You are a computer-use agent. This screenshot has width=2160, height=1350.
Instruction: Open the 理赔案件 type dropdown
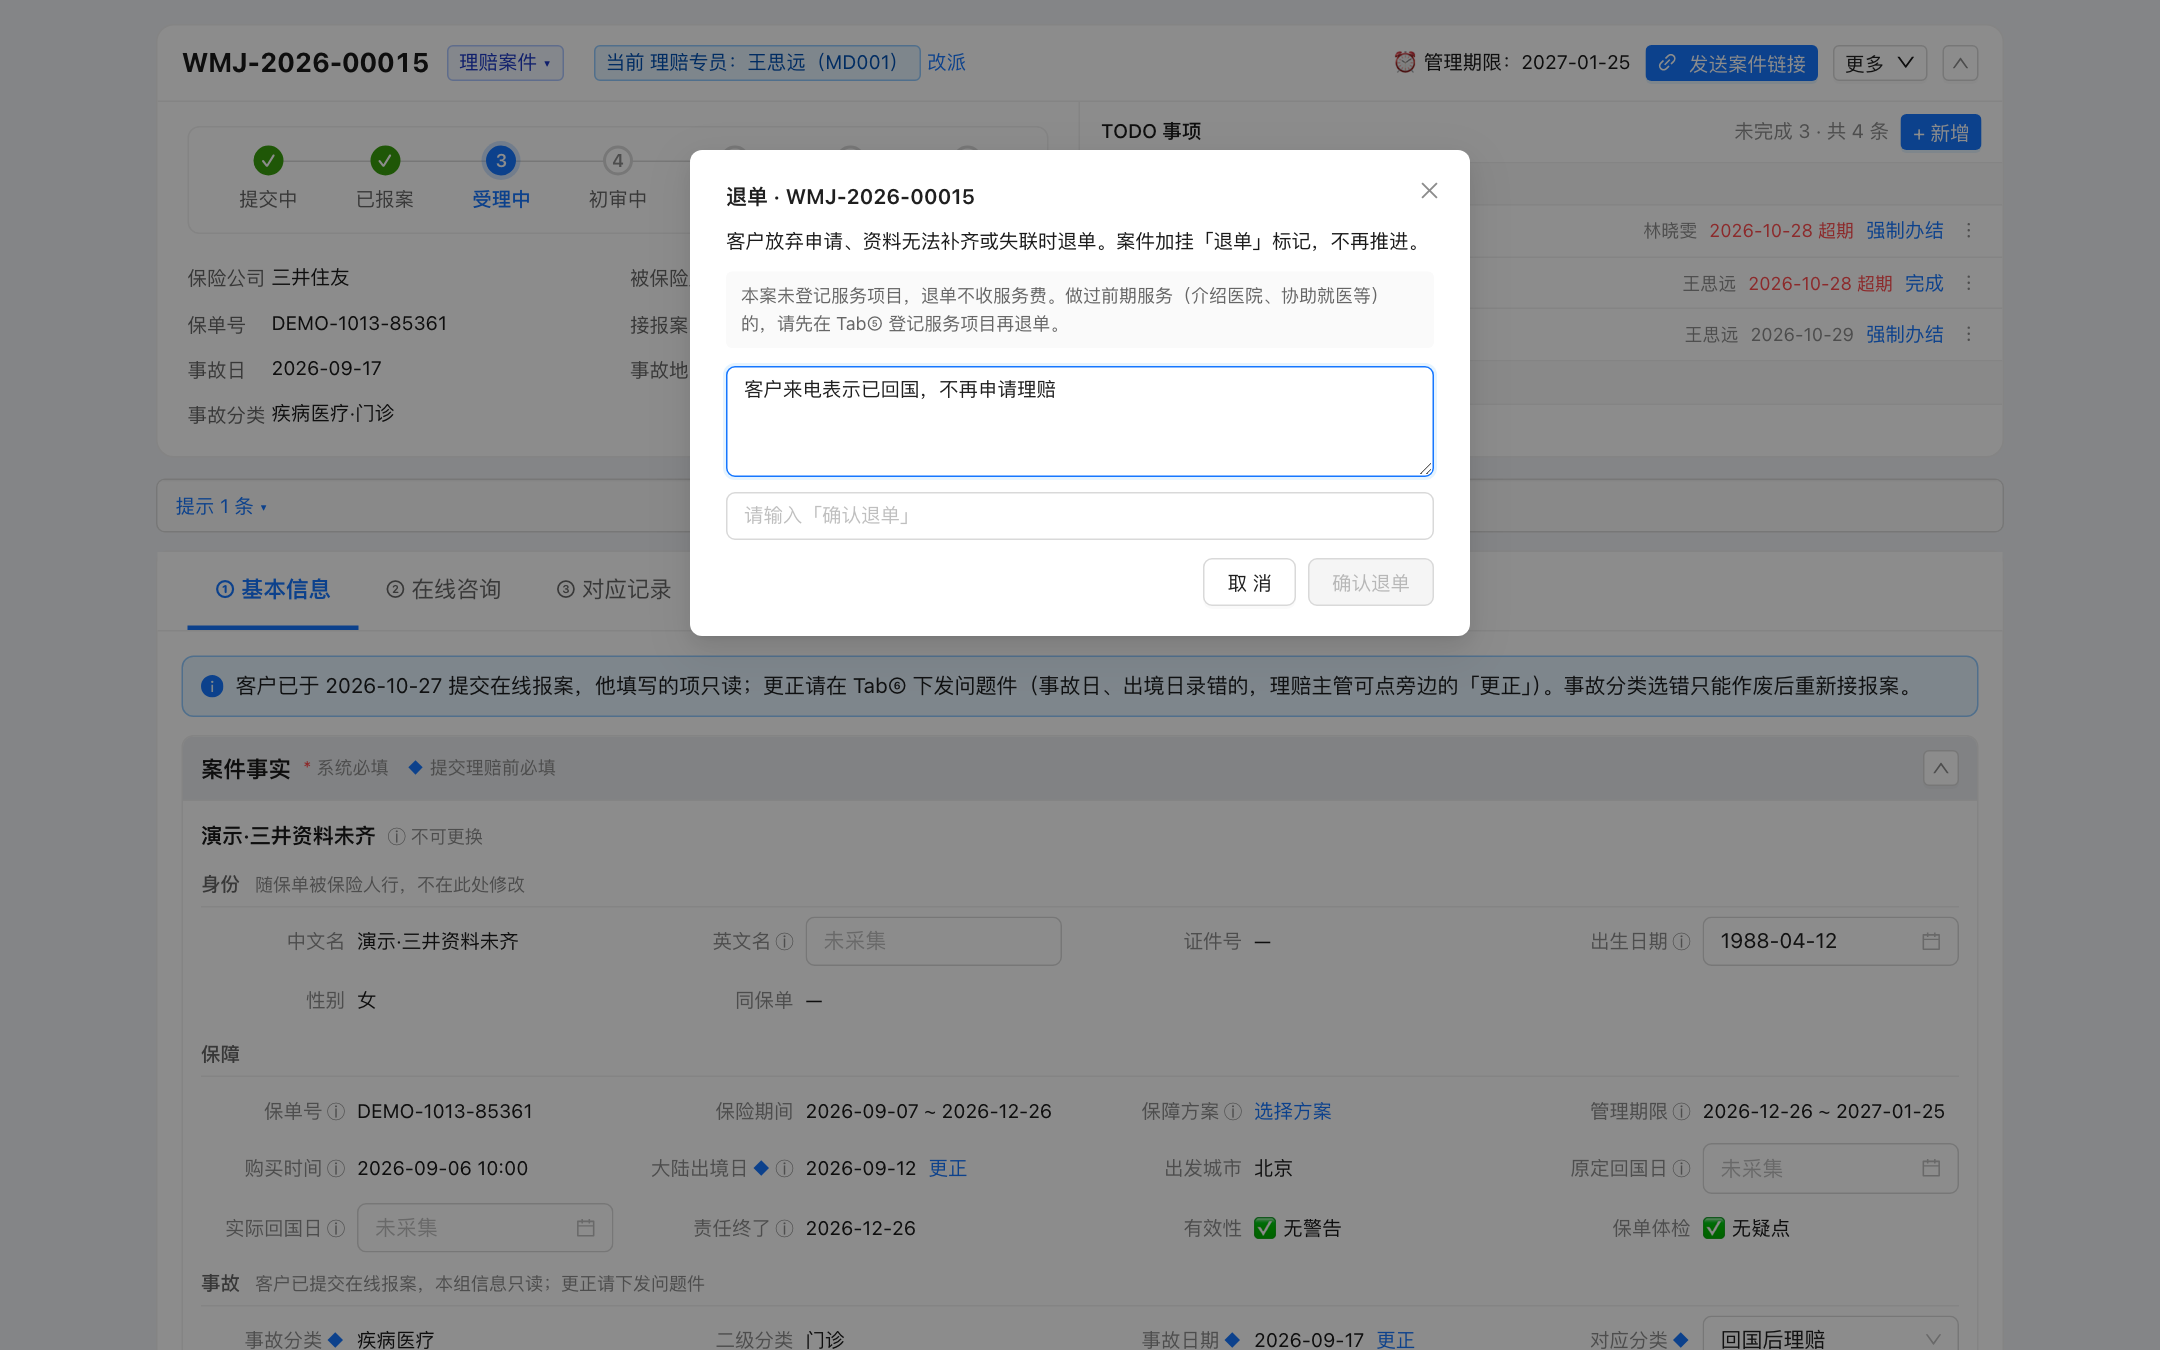(505, 62)
